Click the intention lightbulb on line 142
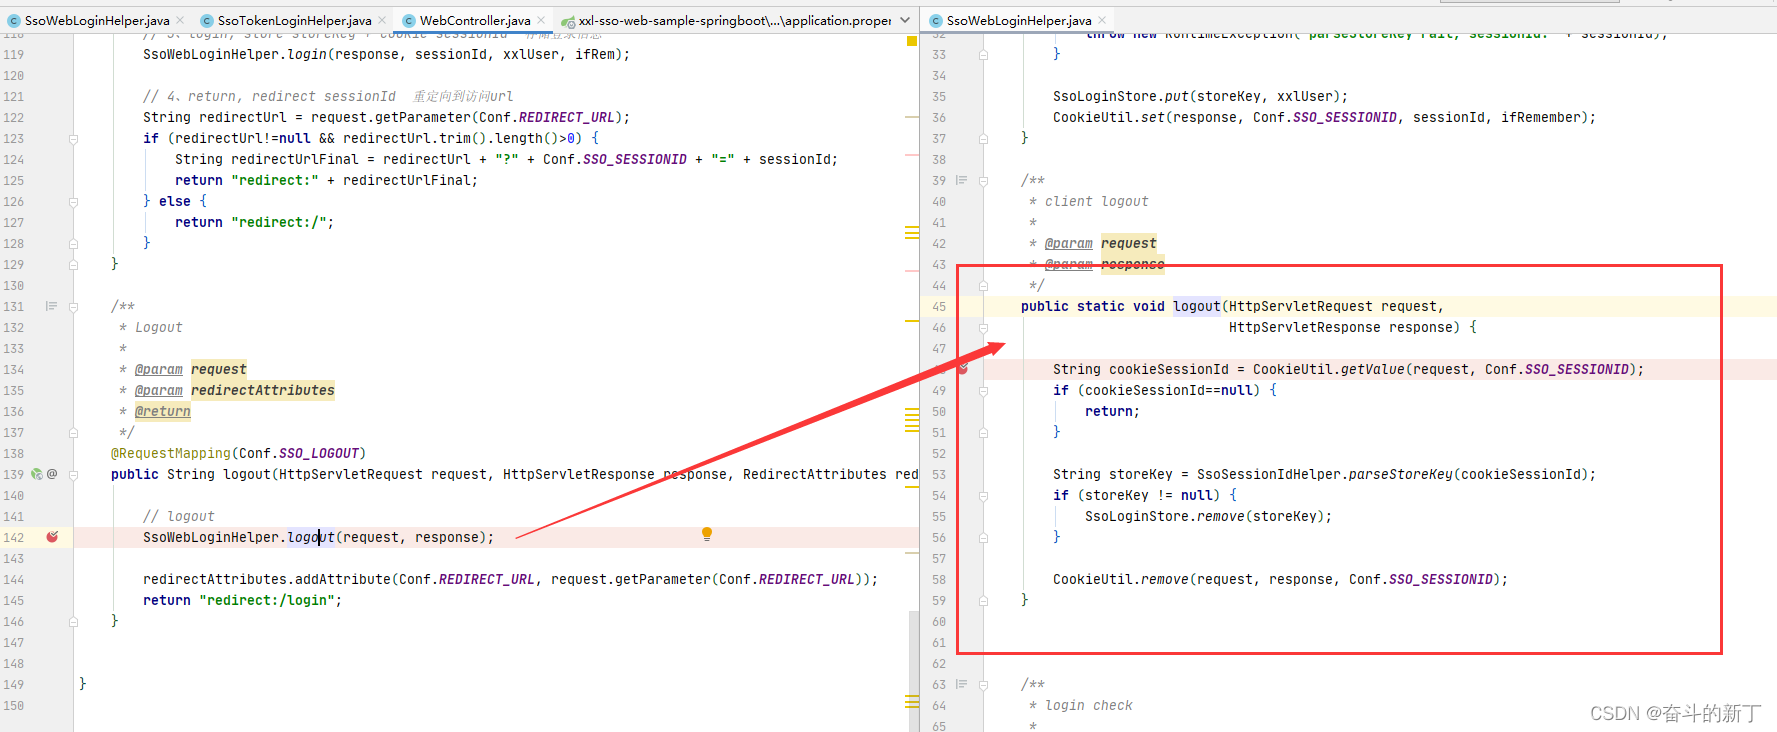 [x=707, y=534]
